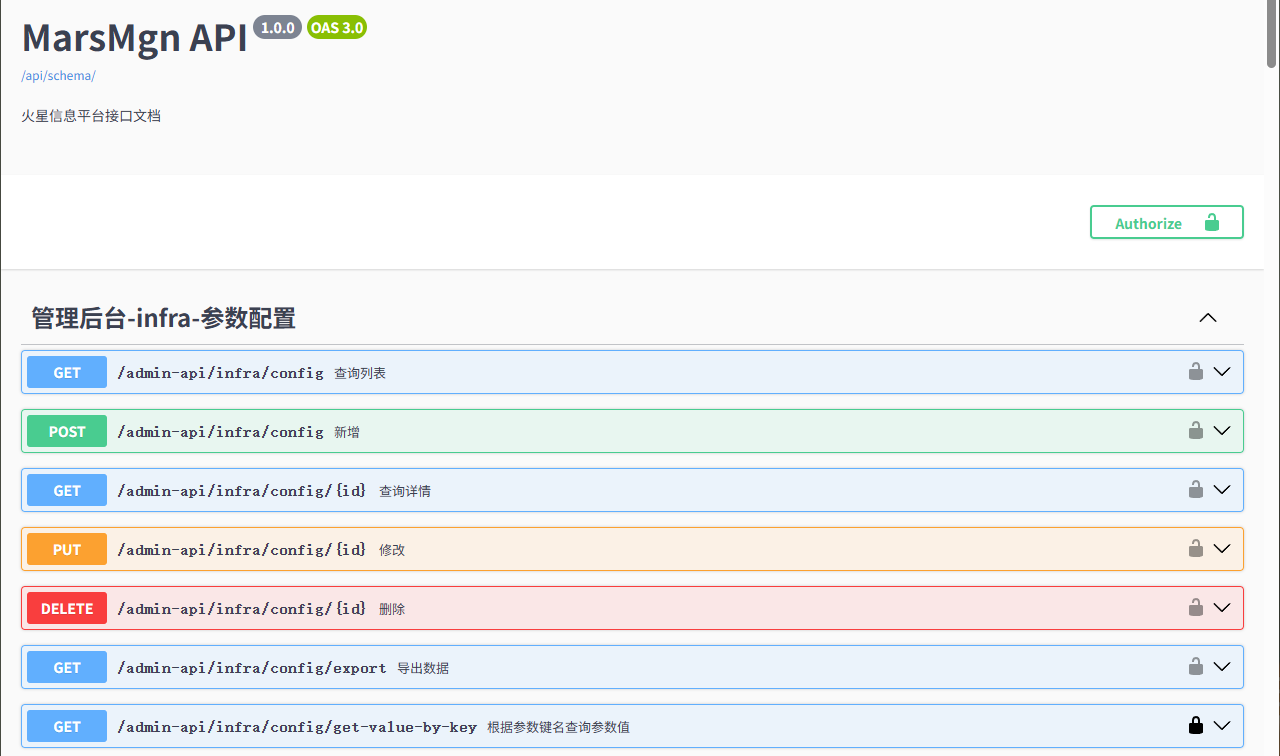Expand the GET 查询详情 endpoint chevron

[1221, 490]
